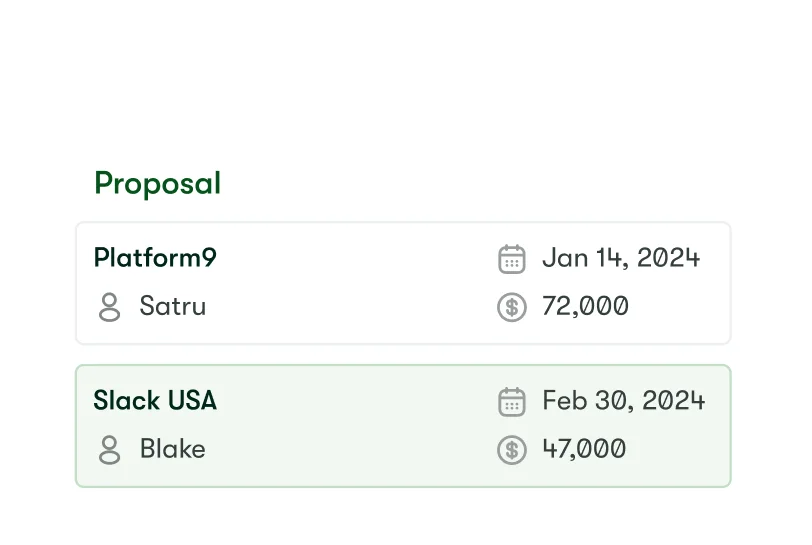The height and width of the screenshot is (545, 812).
Task: Click the Proposal column heading
Action: pyautogui.click(x=157, y=184)
